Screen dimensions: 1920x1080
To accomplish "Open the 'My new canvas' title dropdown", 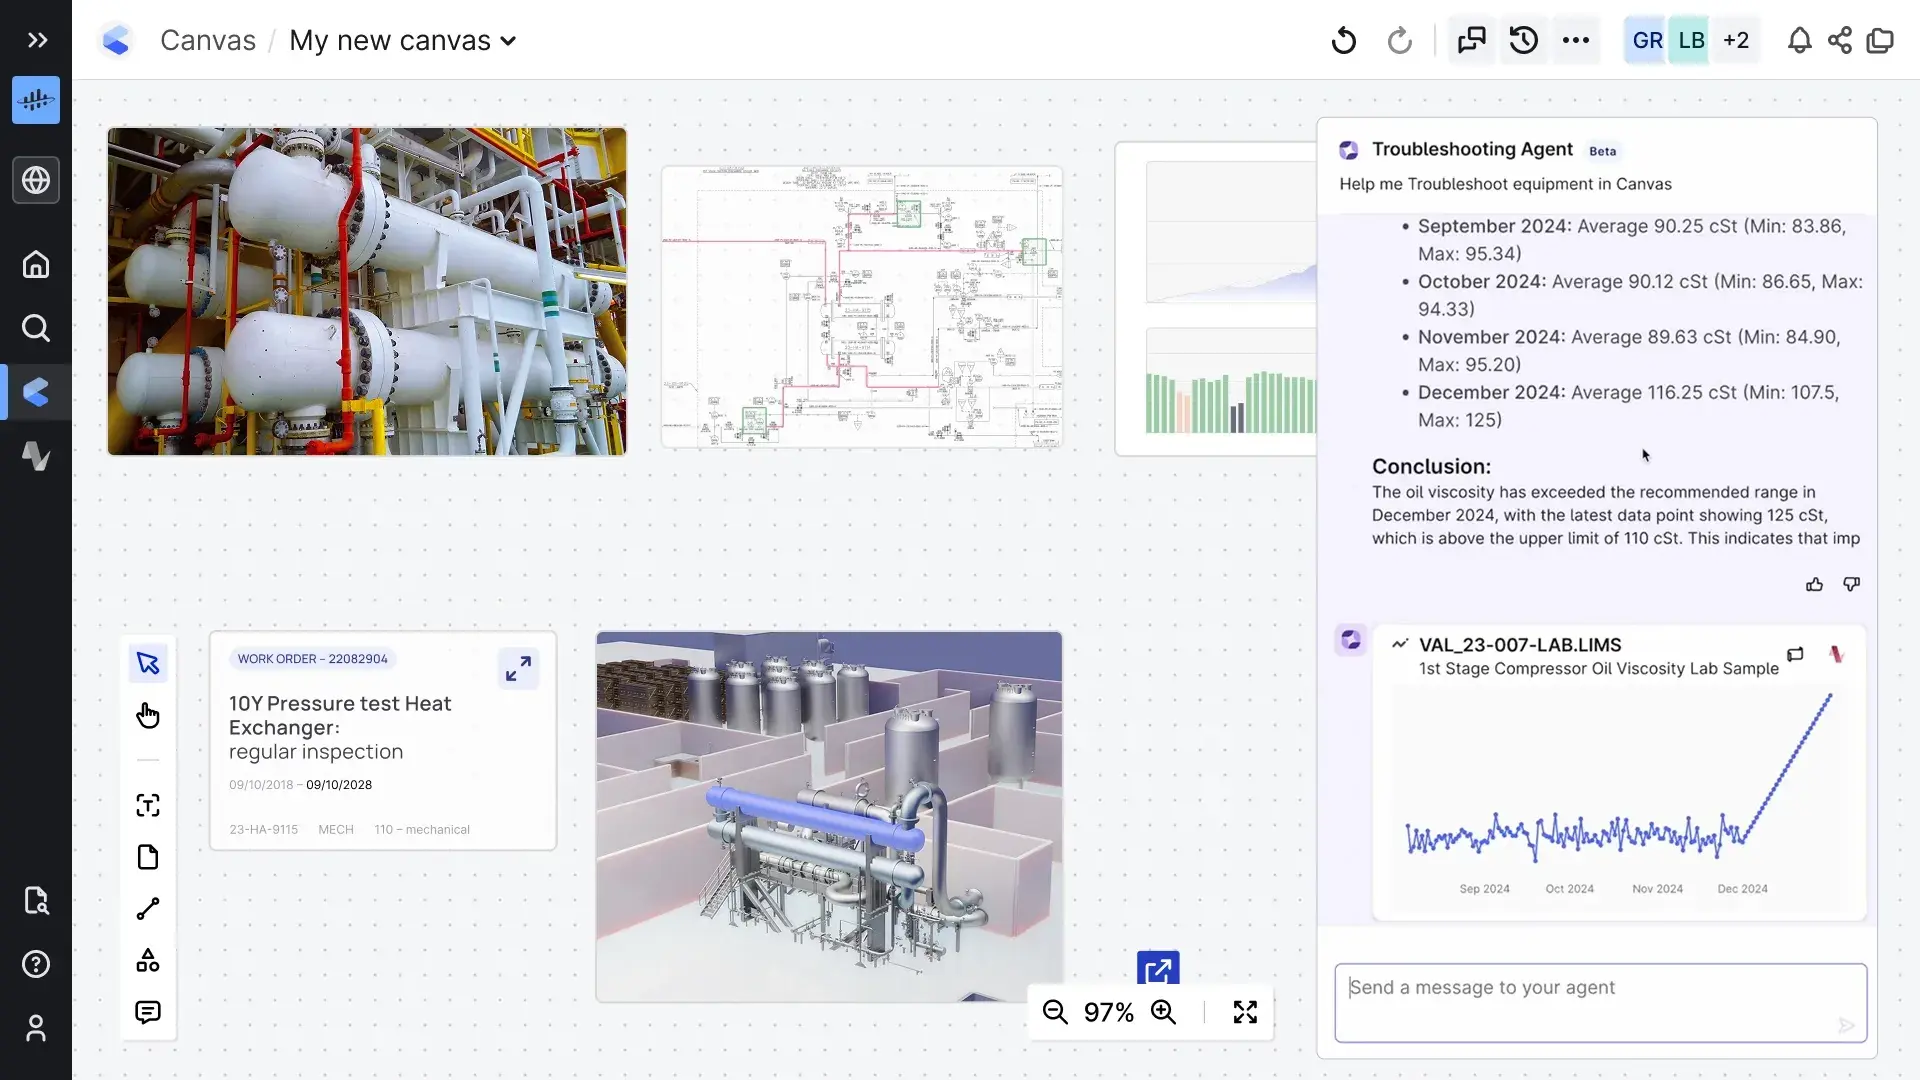I will [x=509, y=41].
